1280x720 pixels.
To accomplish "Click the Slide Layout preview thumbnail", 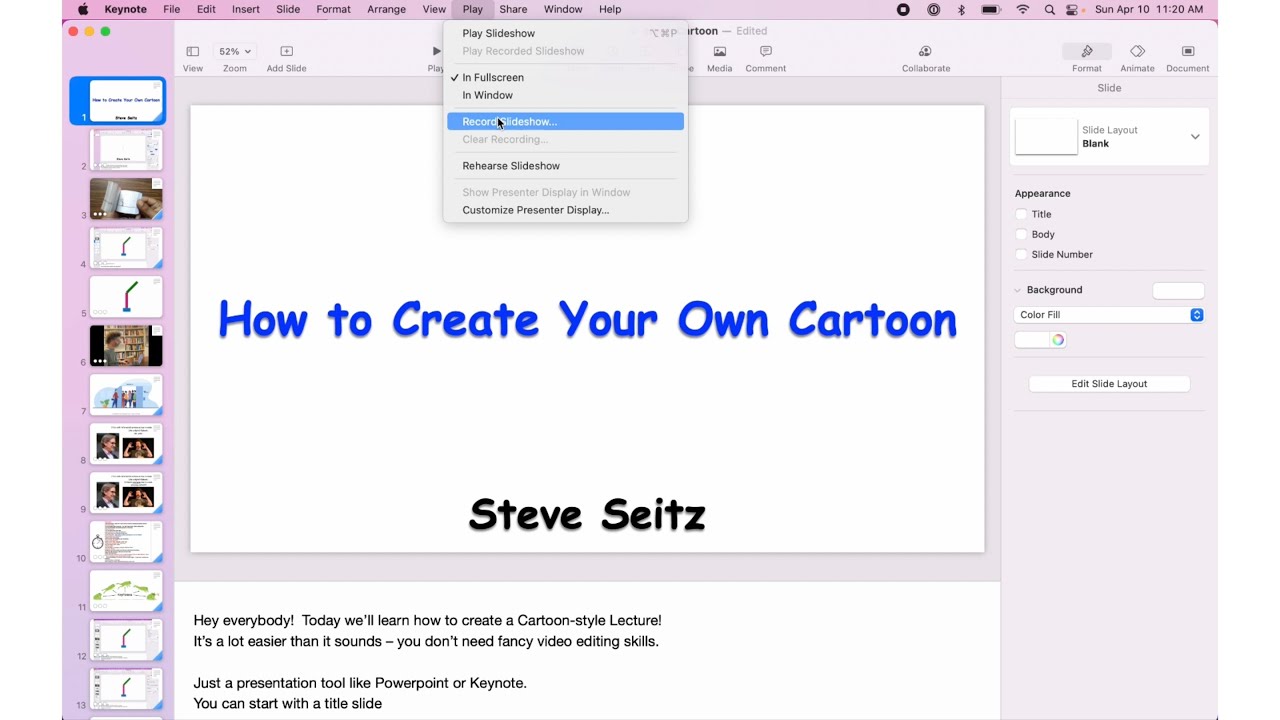I will pyautogui.click(x=1046, y=137).
